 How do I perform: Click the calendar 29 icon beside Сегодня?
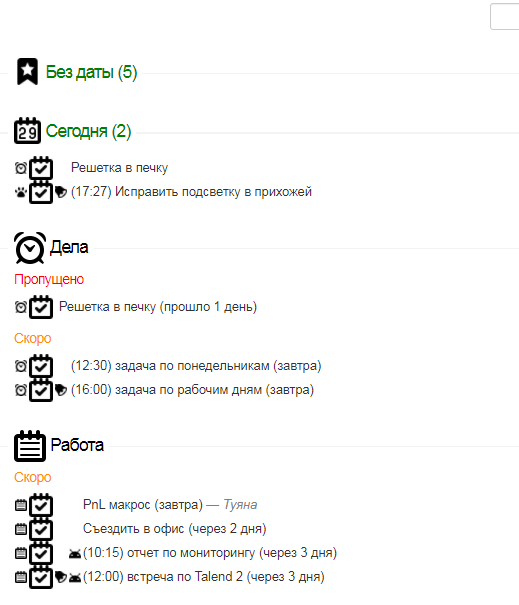[27, 131]
